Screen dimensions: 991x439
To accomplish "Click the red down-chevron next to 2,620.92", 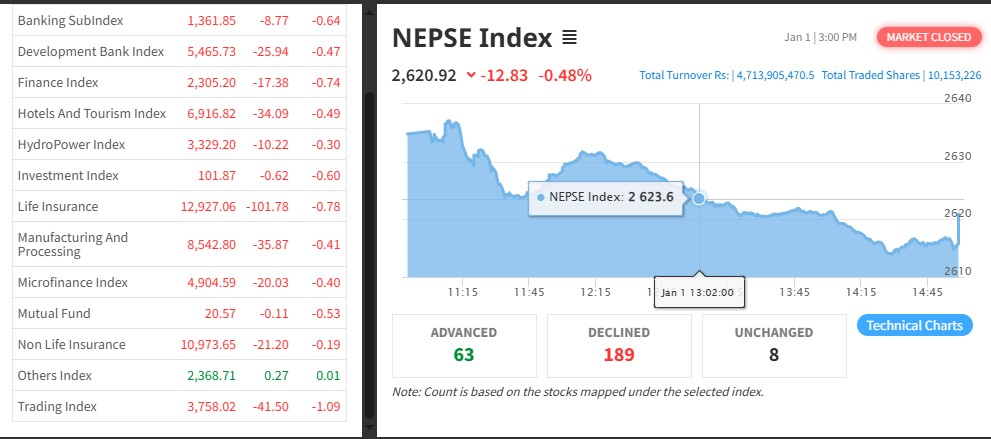I will pos(471,75).
